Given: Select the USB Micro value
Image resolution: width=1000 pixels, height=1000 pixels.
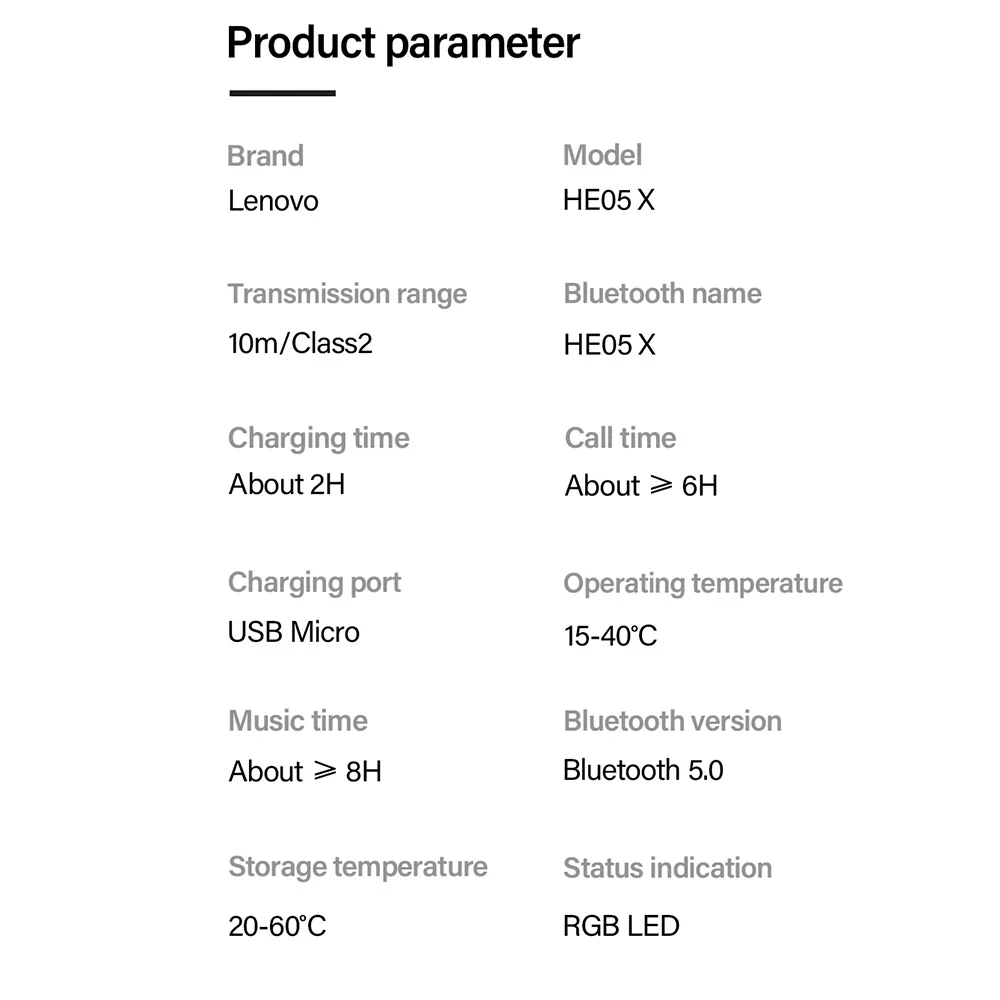Looking at the screenshot, I should (x=294, y=632).
